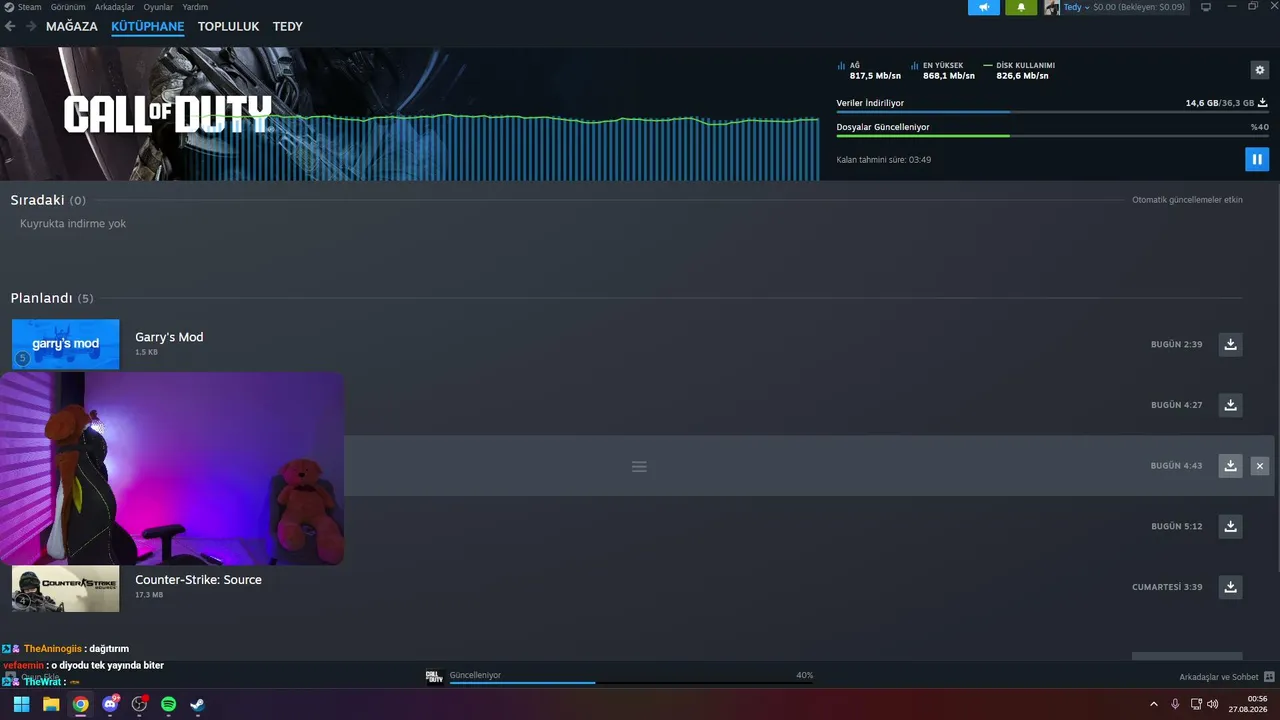Click download icon for BUGÜN 4:27 row
Image resolution: width=1280 pixels, height=720 pixels.
click(x=1230, y=405)
